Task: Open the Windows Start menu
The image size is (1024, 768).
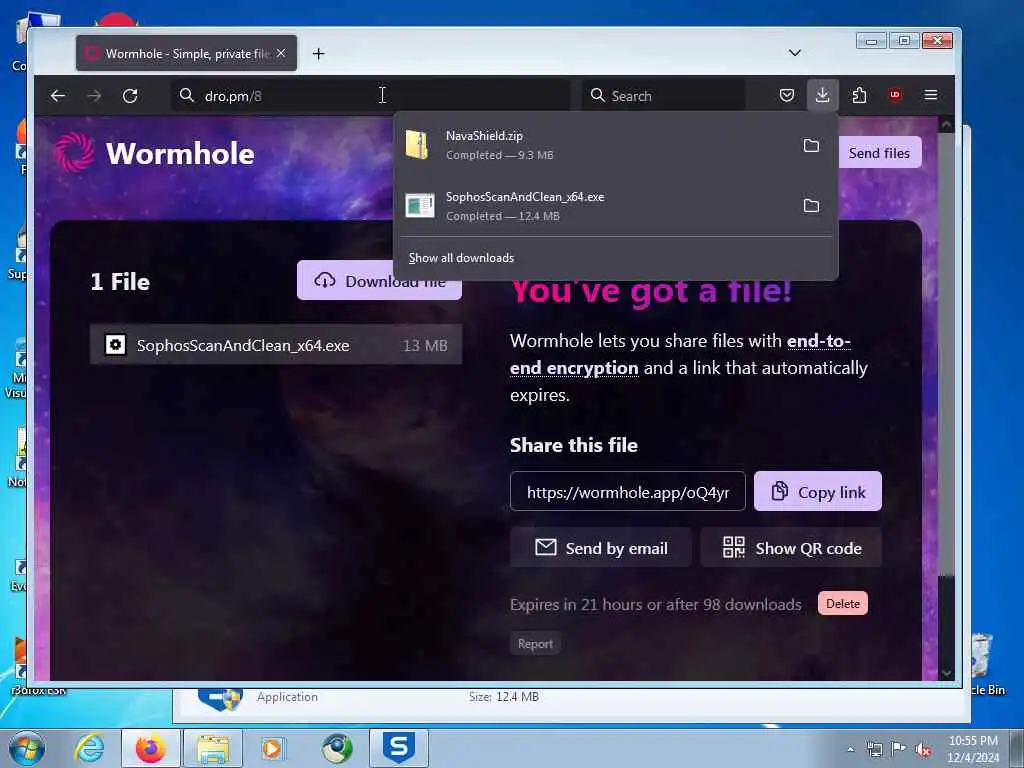Action: coord(27,749)
